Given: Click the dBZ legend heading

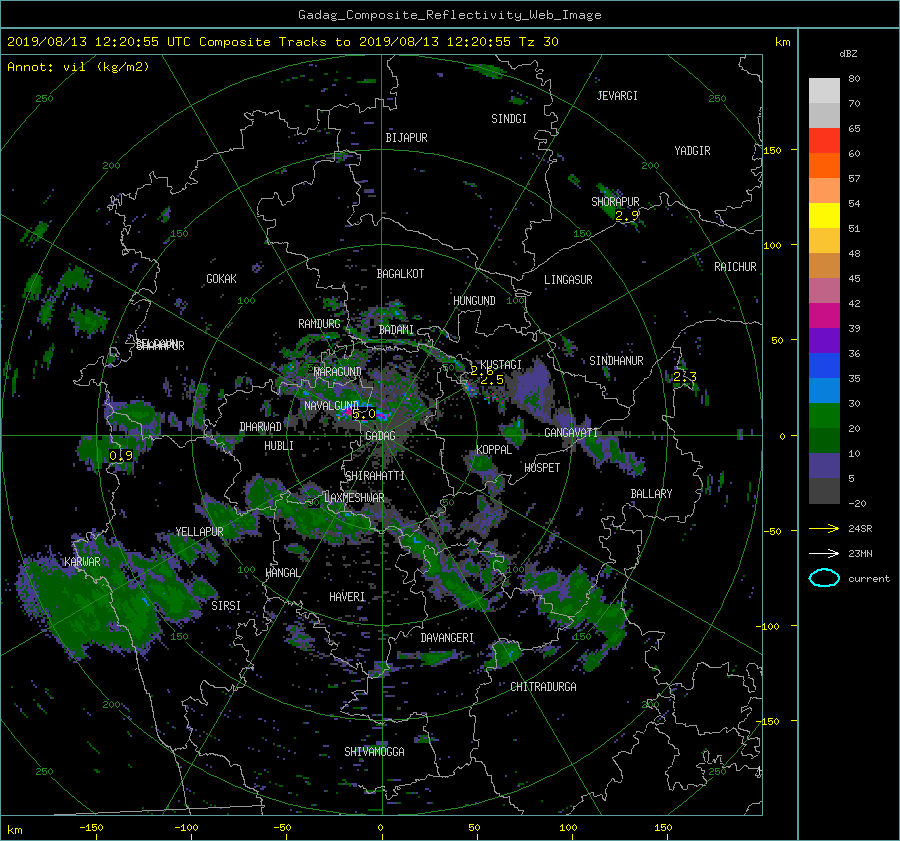Looking at the screenshot, I should pyautogui.click(x=848, y=54).
